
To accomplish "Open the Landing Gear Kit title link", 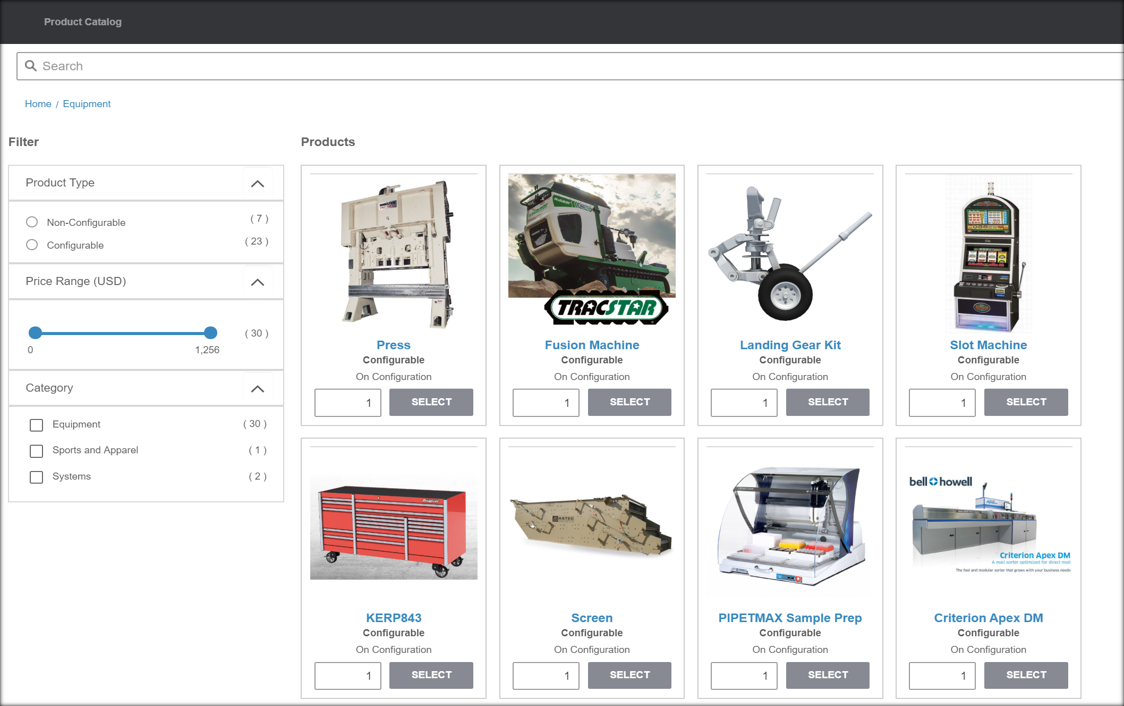I will (x=790, y=345).
